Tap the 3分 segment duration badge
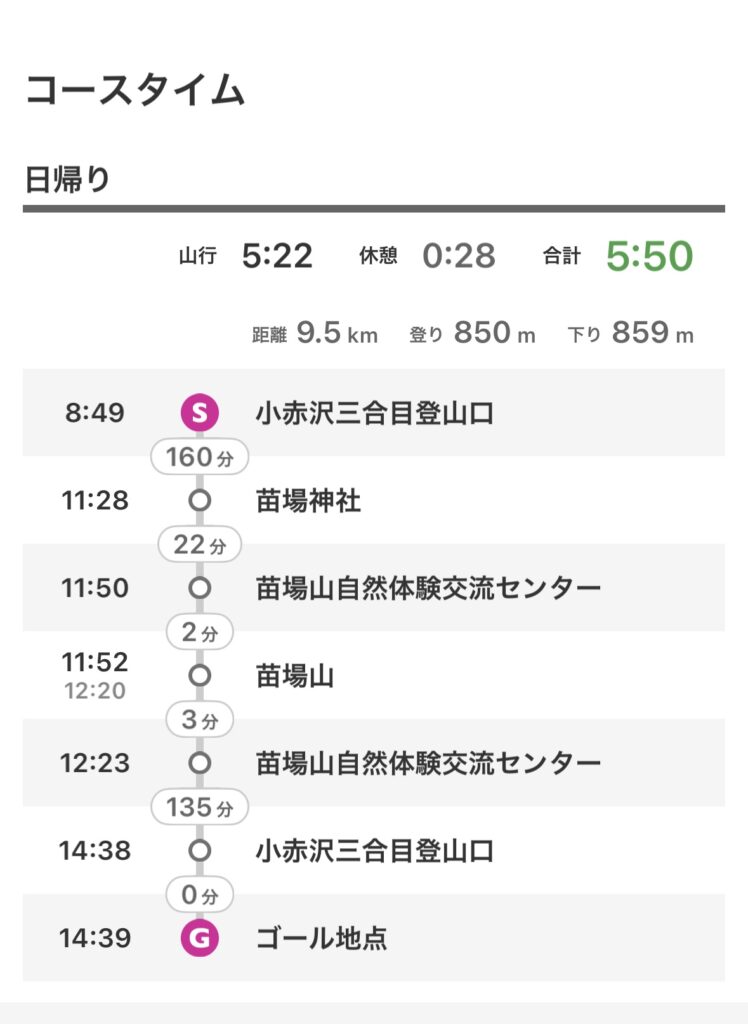The height and width of the screenshot is (1024, 748). (199, 719)
